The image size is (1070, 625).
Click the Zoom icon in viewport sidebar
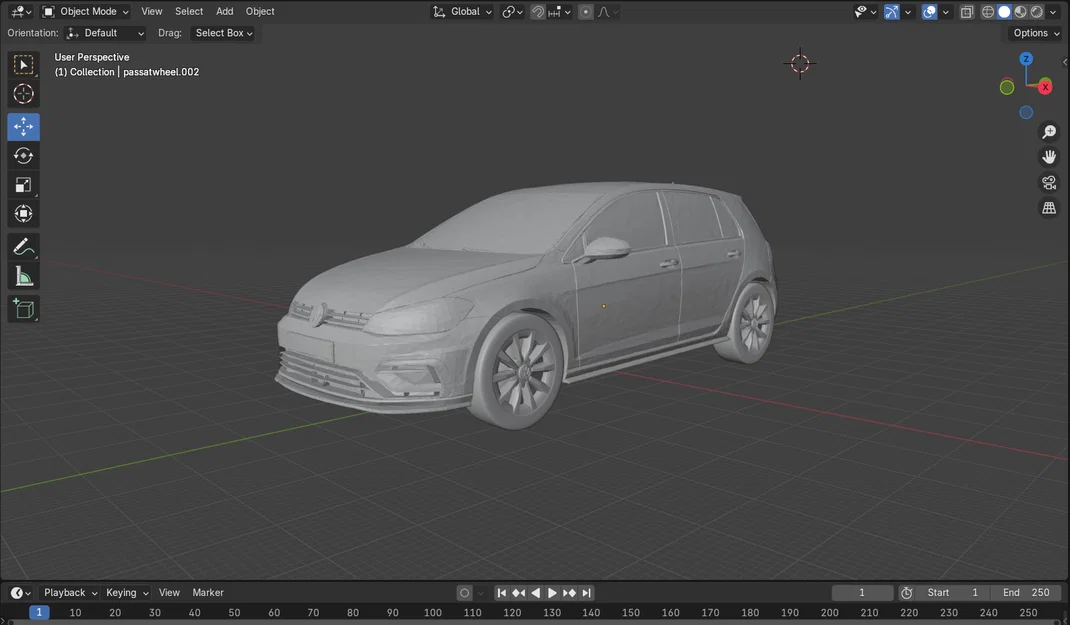point(1048,131)
